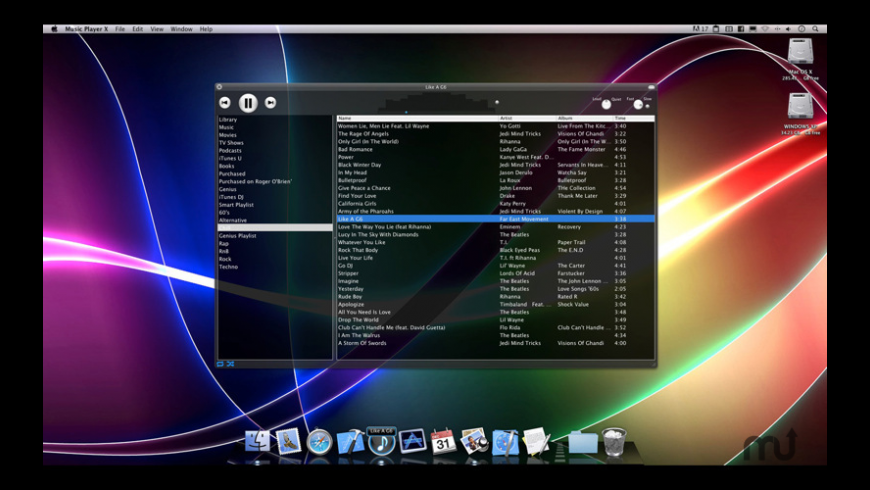Select the song Bad Romance
The height and width of the screenshot is (490, 870).
(x=356, y=149)
